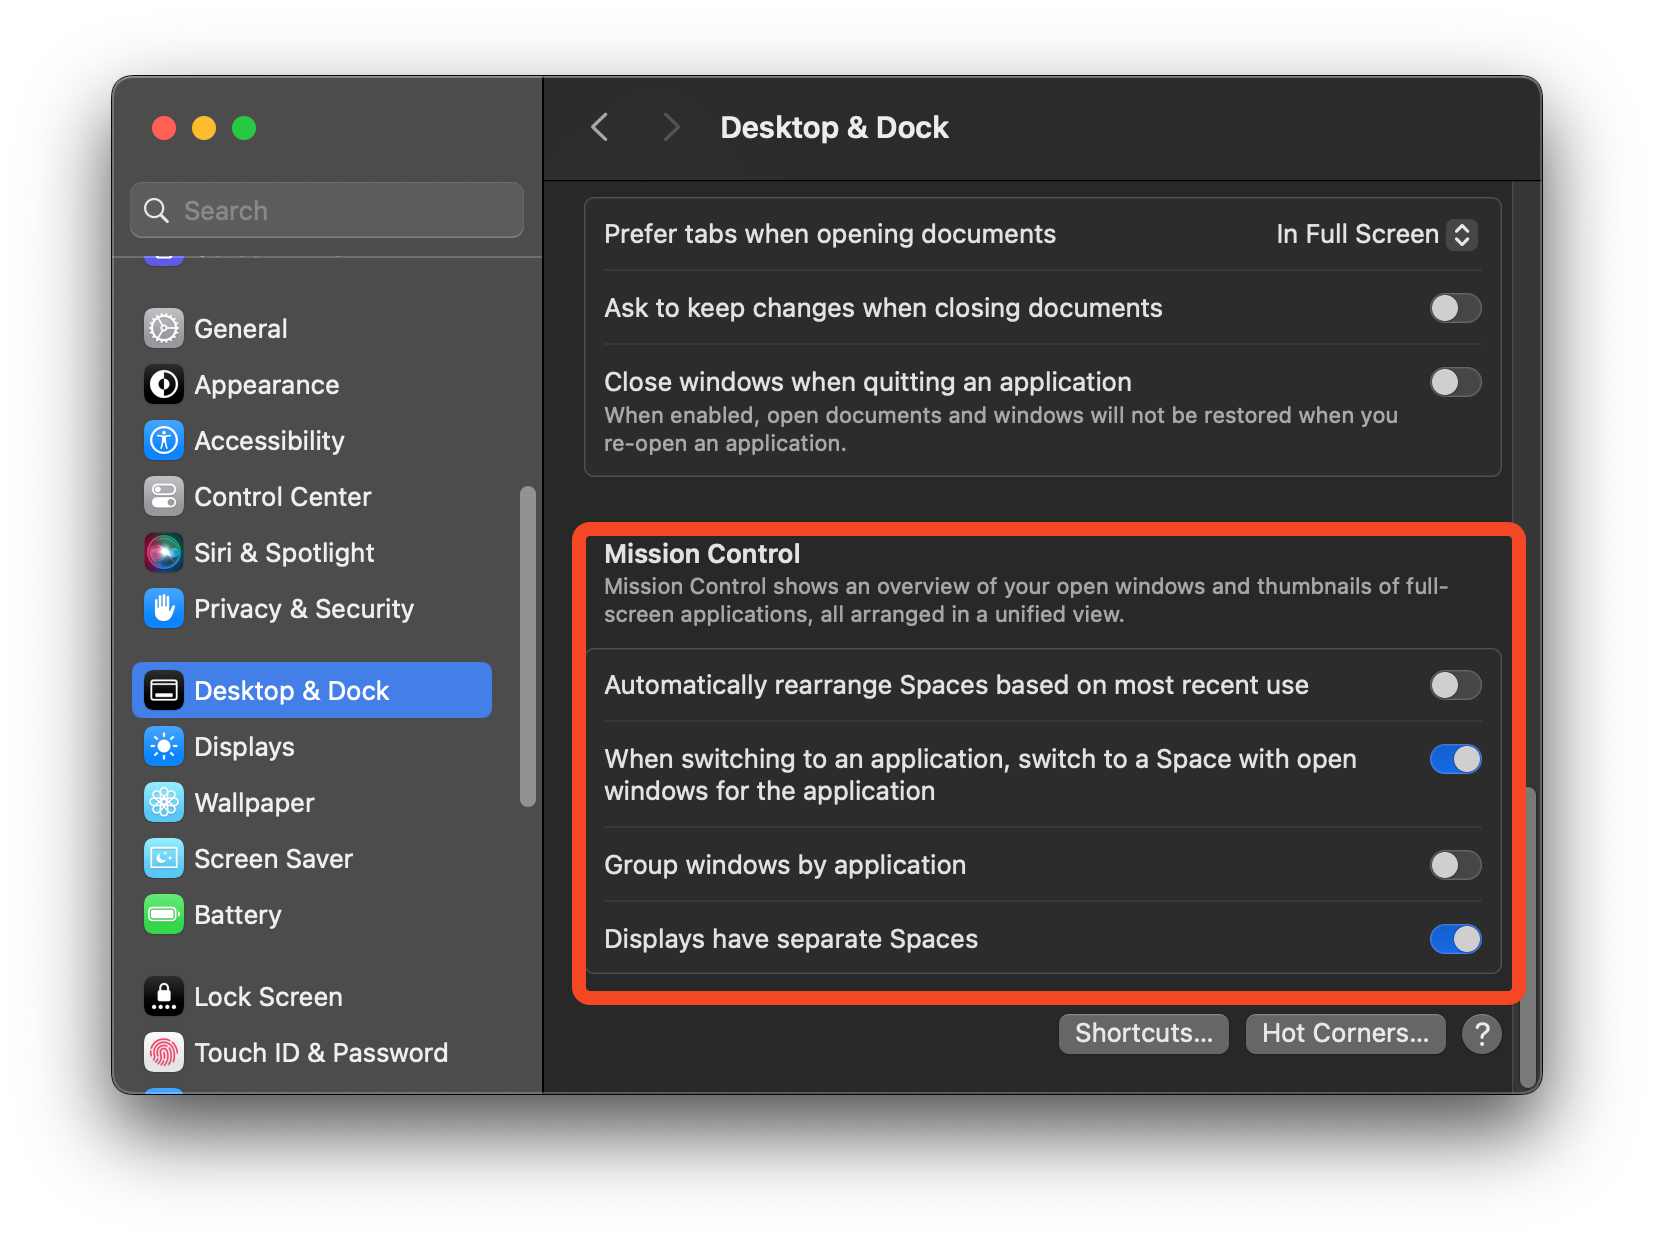Open Wallpaper settings

point(253,802)
